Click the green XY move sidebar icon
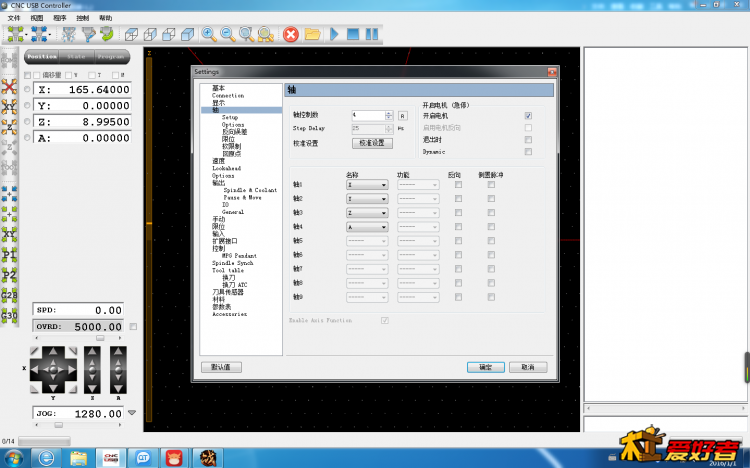Viewport: 750px width, 468px height. pos(9,234)
